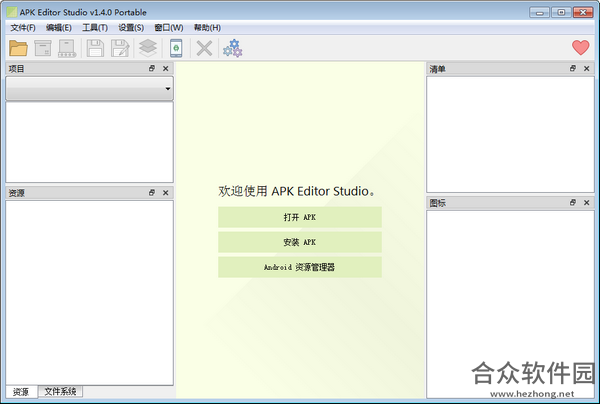Screen dimensions: 600x404
Task: Open the 设置(S) menu
Action: pyautogui.click(x=131, y=28)
